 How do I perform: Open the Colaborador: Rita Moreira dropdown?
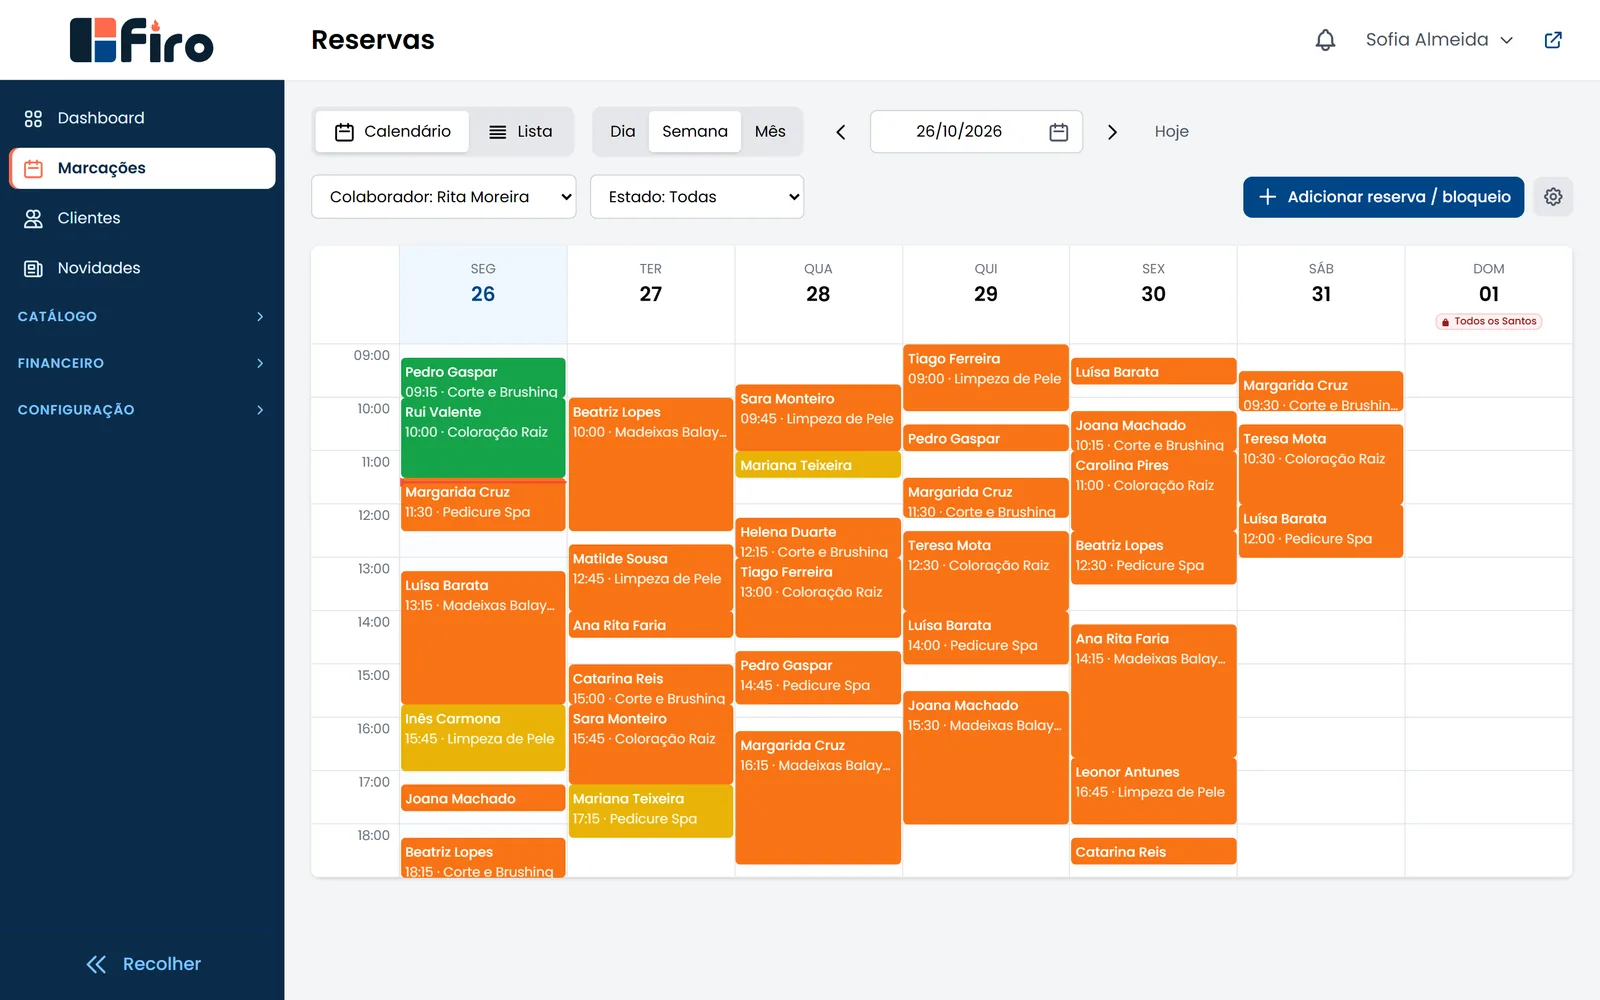point(444,197)
